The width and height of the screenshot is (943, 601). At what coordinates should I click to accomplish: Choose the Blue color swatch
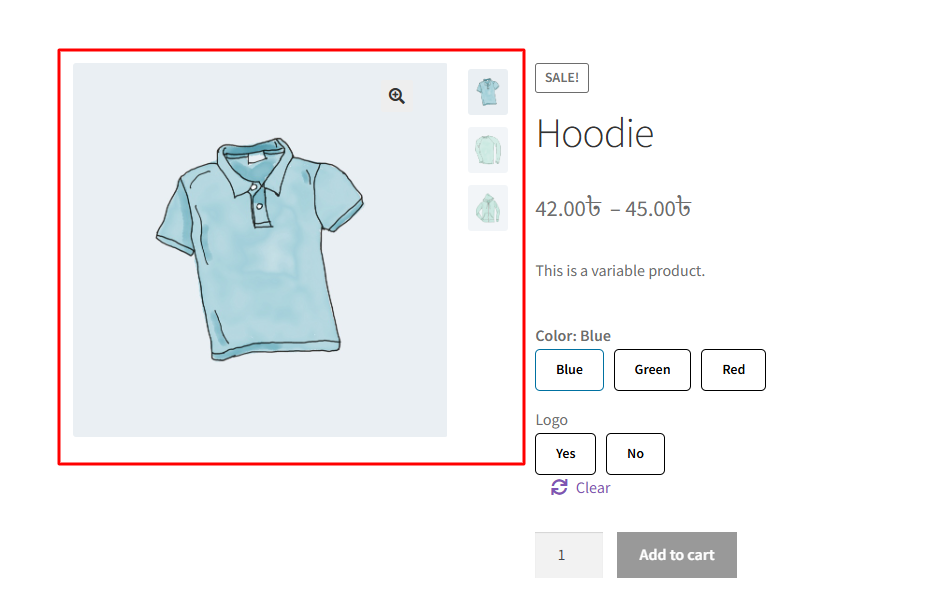(570, 370)
